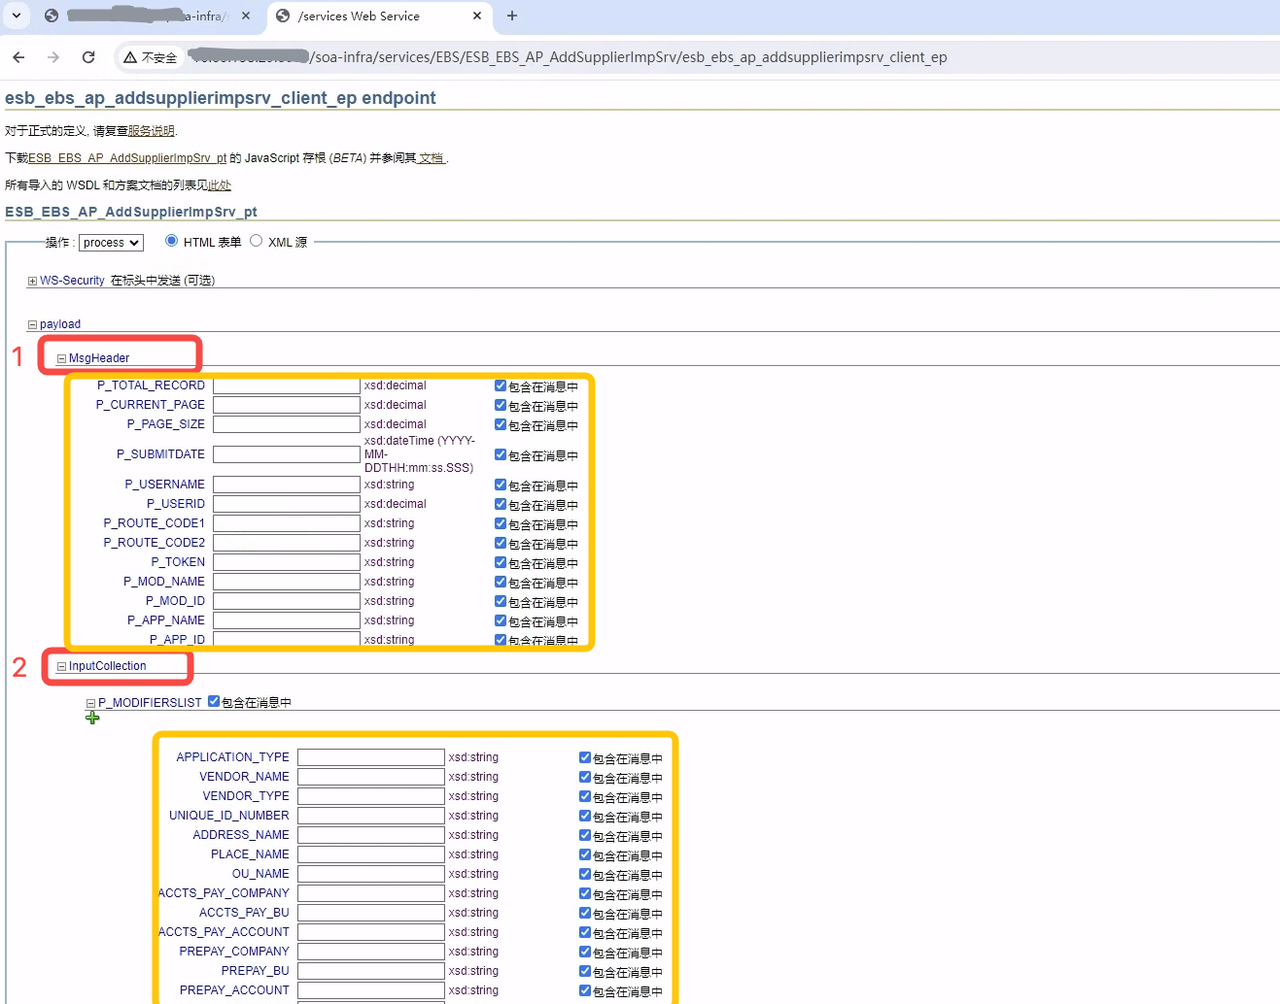This screenshot has width=1280, height=1004.
Task: Open the tab search chevron icon
Action: (x=16, y=16)
